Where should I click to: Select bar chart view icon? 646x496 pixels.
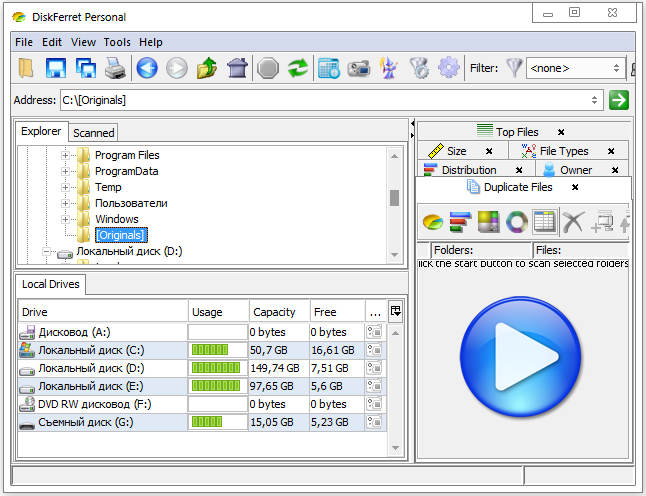460,222
